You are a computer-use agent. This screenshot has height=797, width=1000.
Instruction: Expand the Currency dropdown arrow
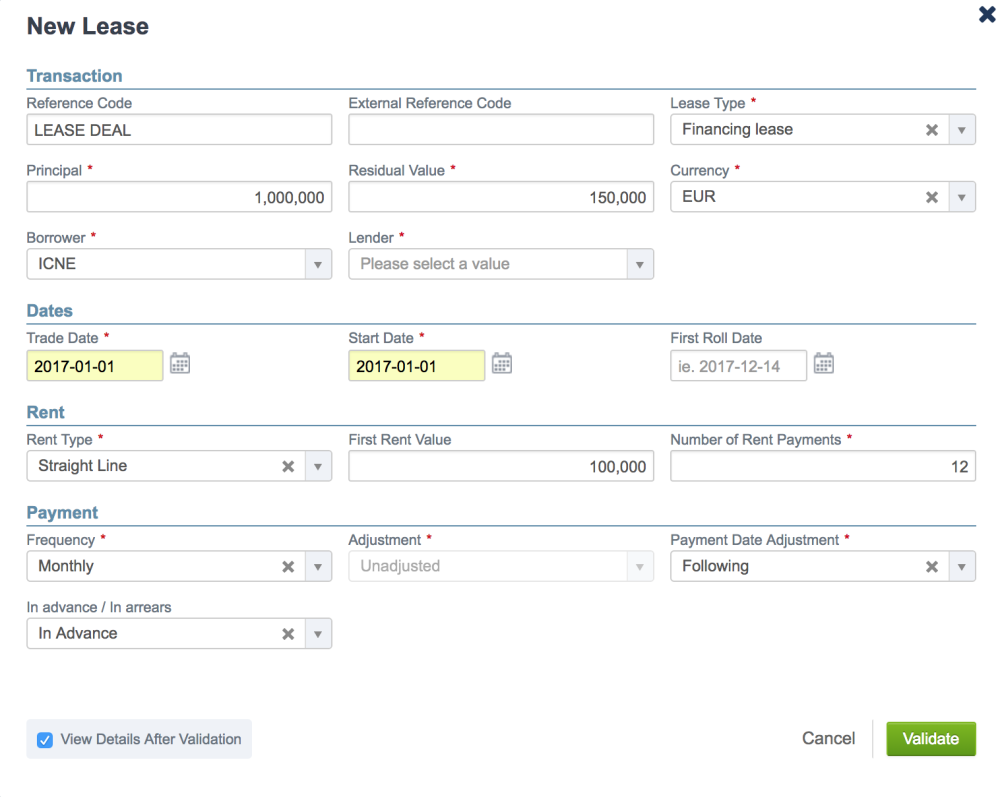962,197
